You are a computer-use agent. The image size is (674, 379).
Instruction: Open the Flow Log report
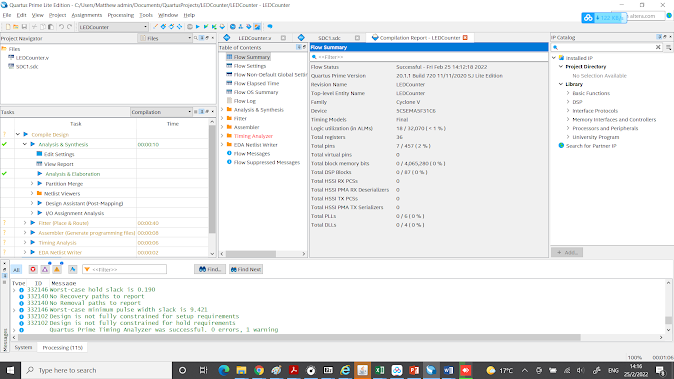tap(245, 101)
